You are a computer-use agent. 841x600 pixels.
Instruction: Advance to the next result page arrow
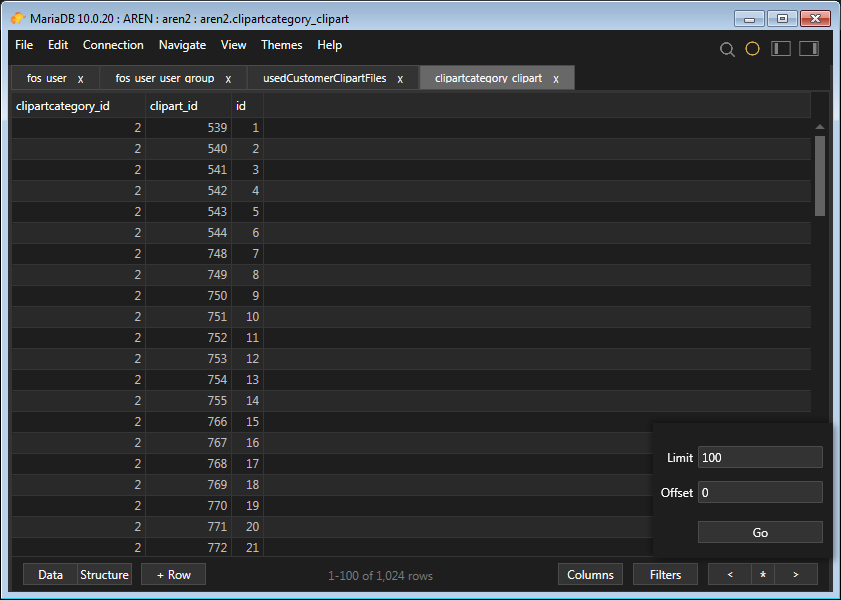point(797,574)
